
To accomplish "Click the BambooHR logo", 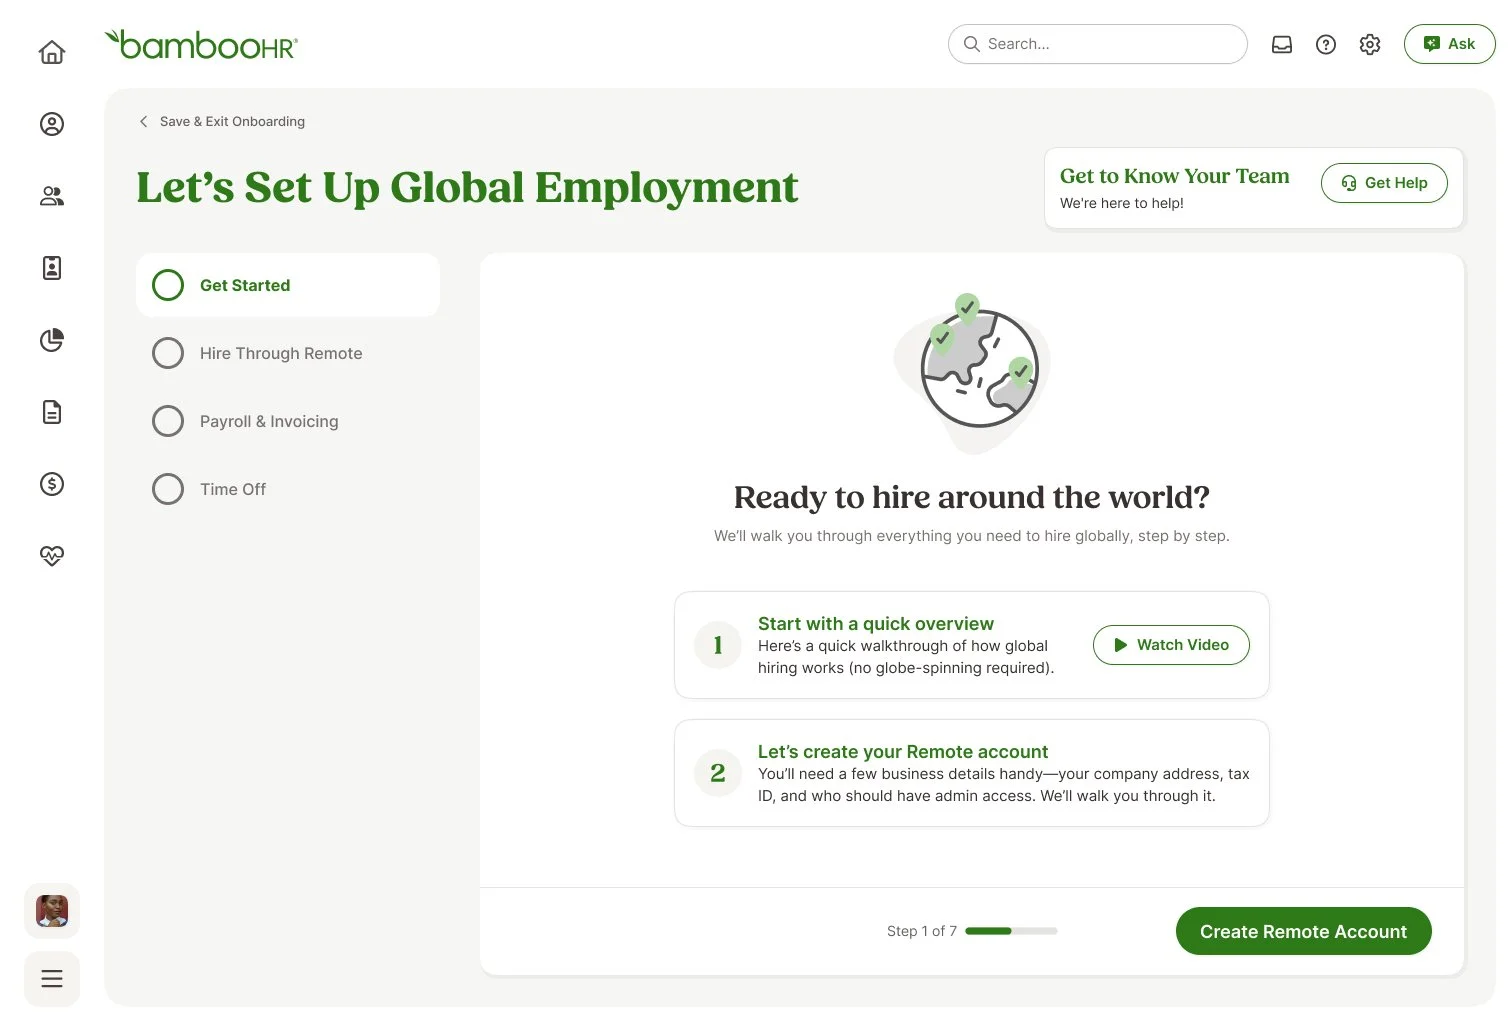I will pos(201,44).
